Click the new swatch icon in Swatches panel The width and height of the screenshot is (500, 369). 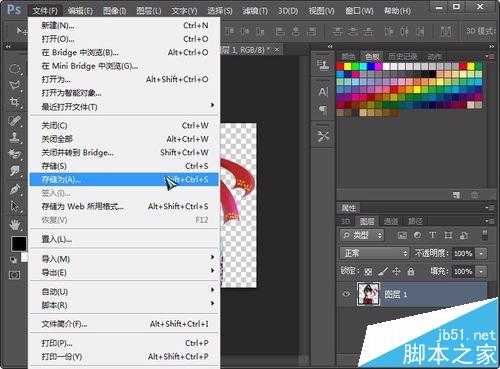point(456,195)
